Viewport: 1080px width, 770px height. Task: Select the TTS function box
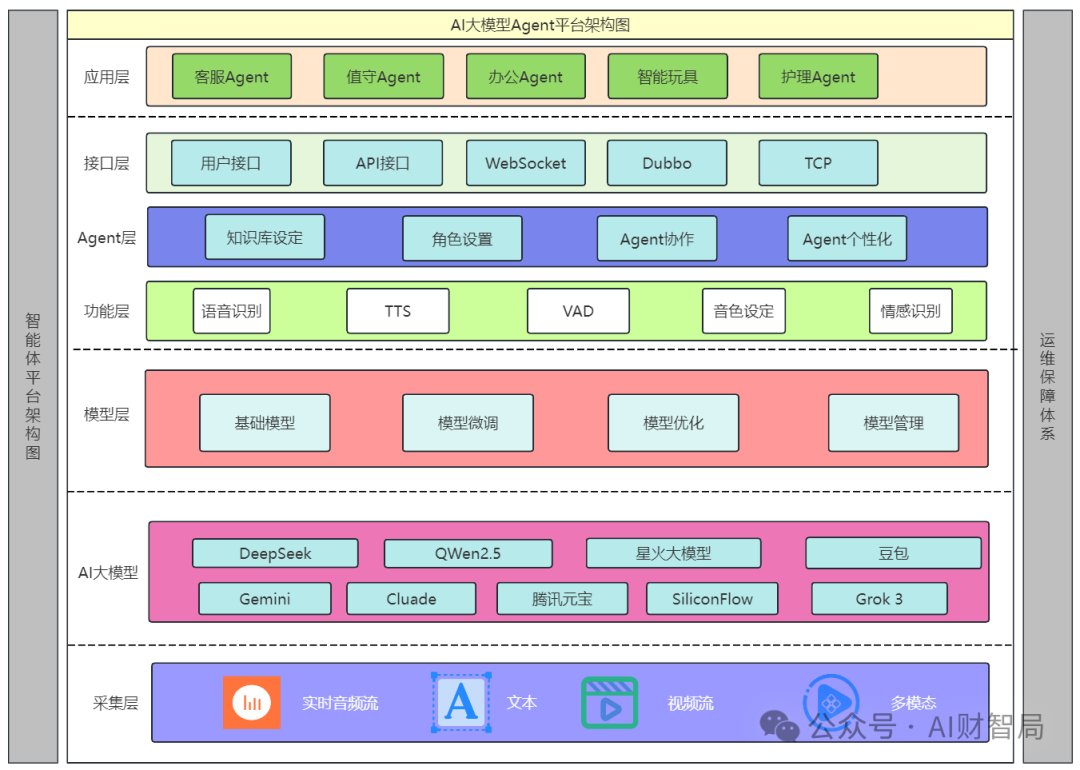coord(397,311)
